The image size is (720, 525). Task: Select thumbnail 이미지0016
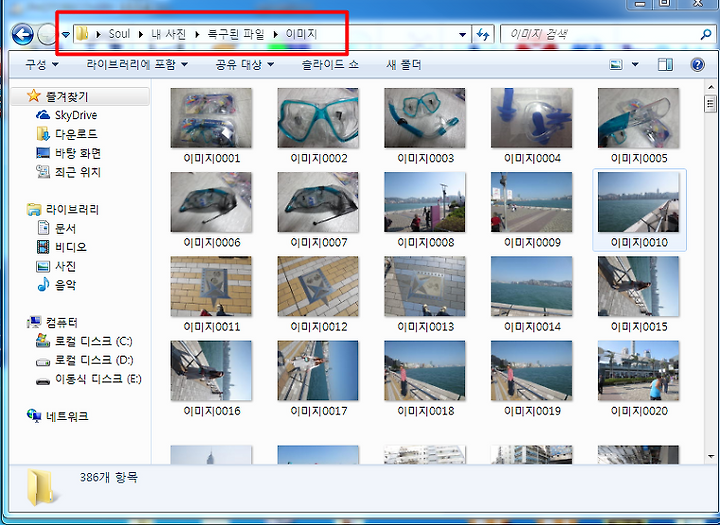211,370
